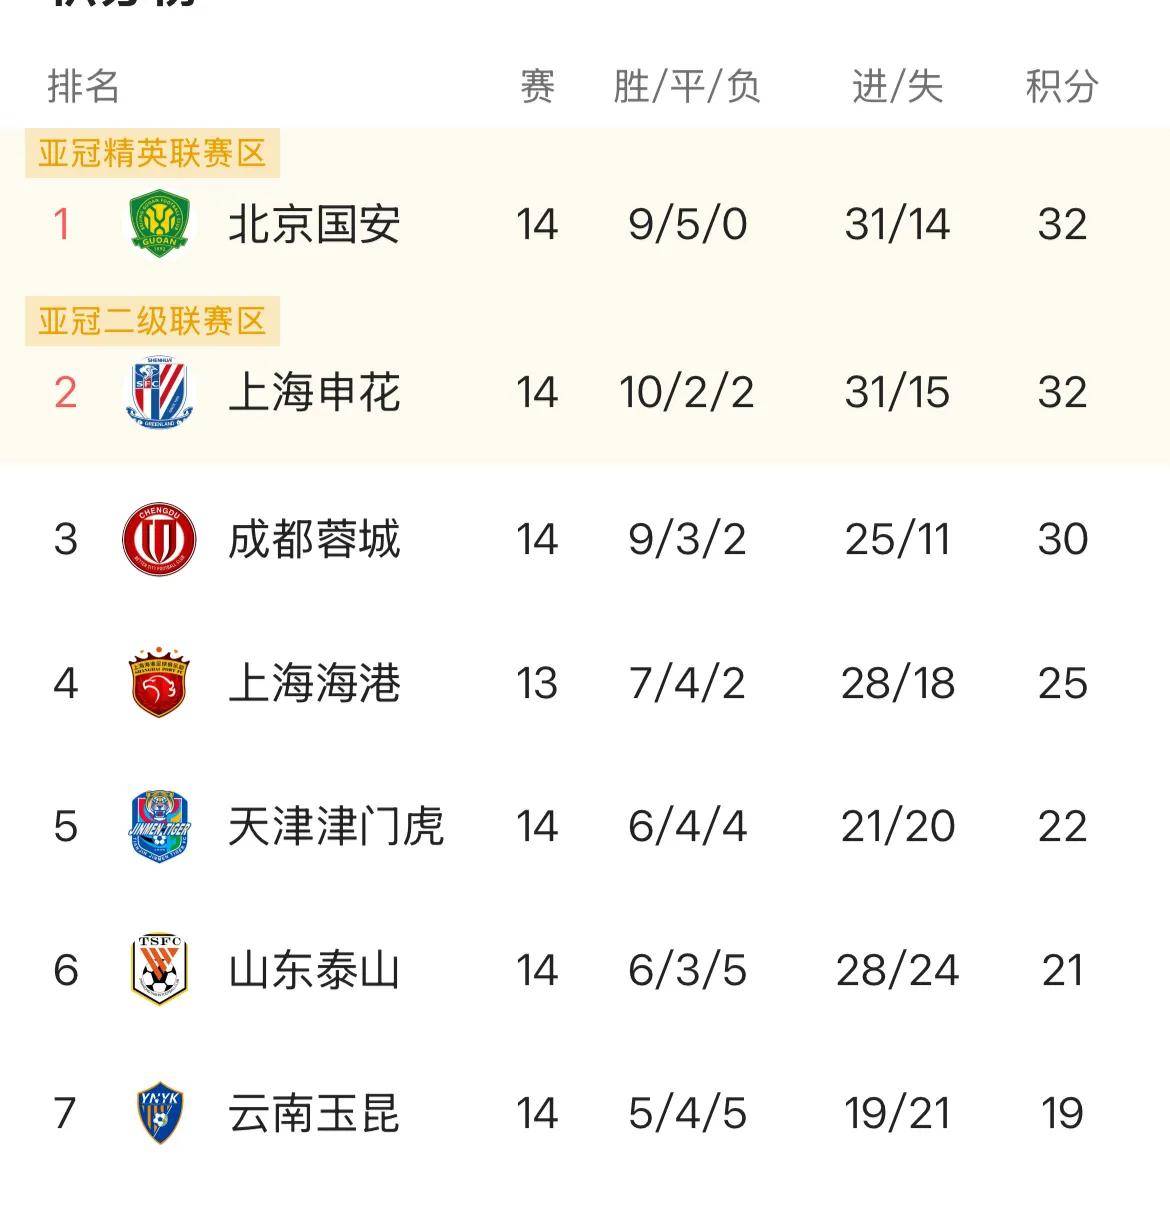Viewport: 1170px width, 1208px height.
Task: Tap team name 山东泰山
Action: coord(314,970)
